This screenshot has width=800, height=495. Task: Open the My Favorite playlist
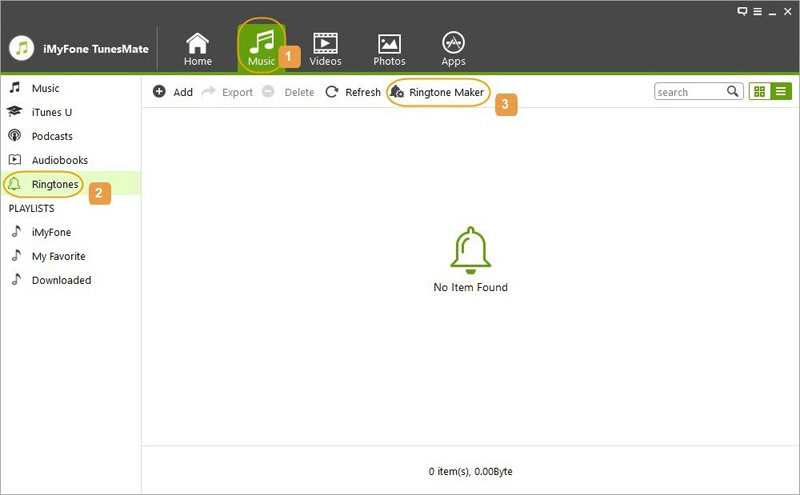71,256
